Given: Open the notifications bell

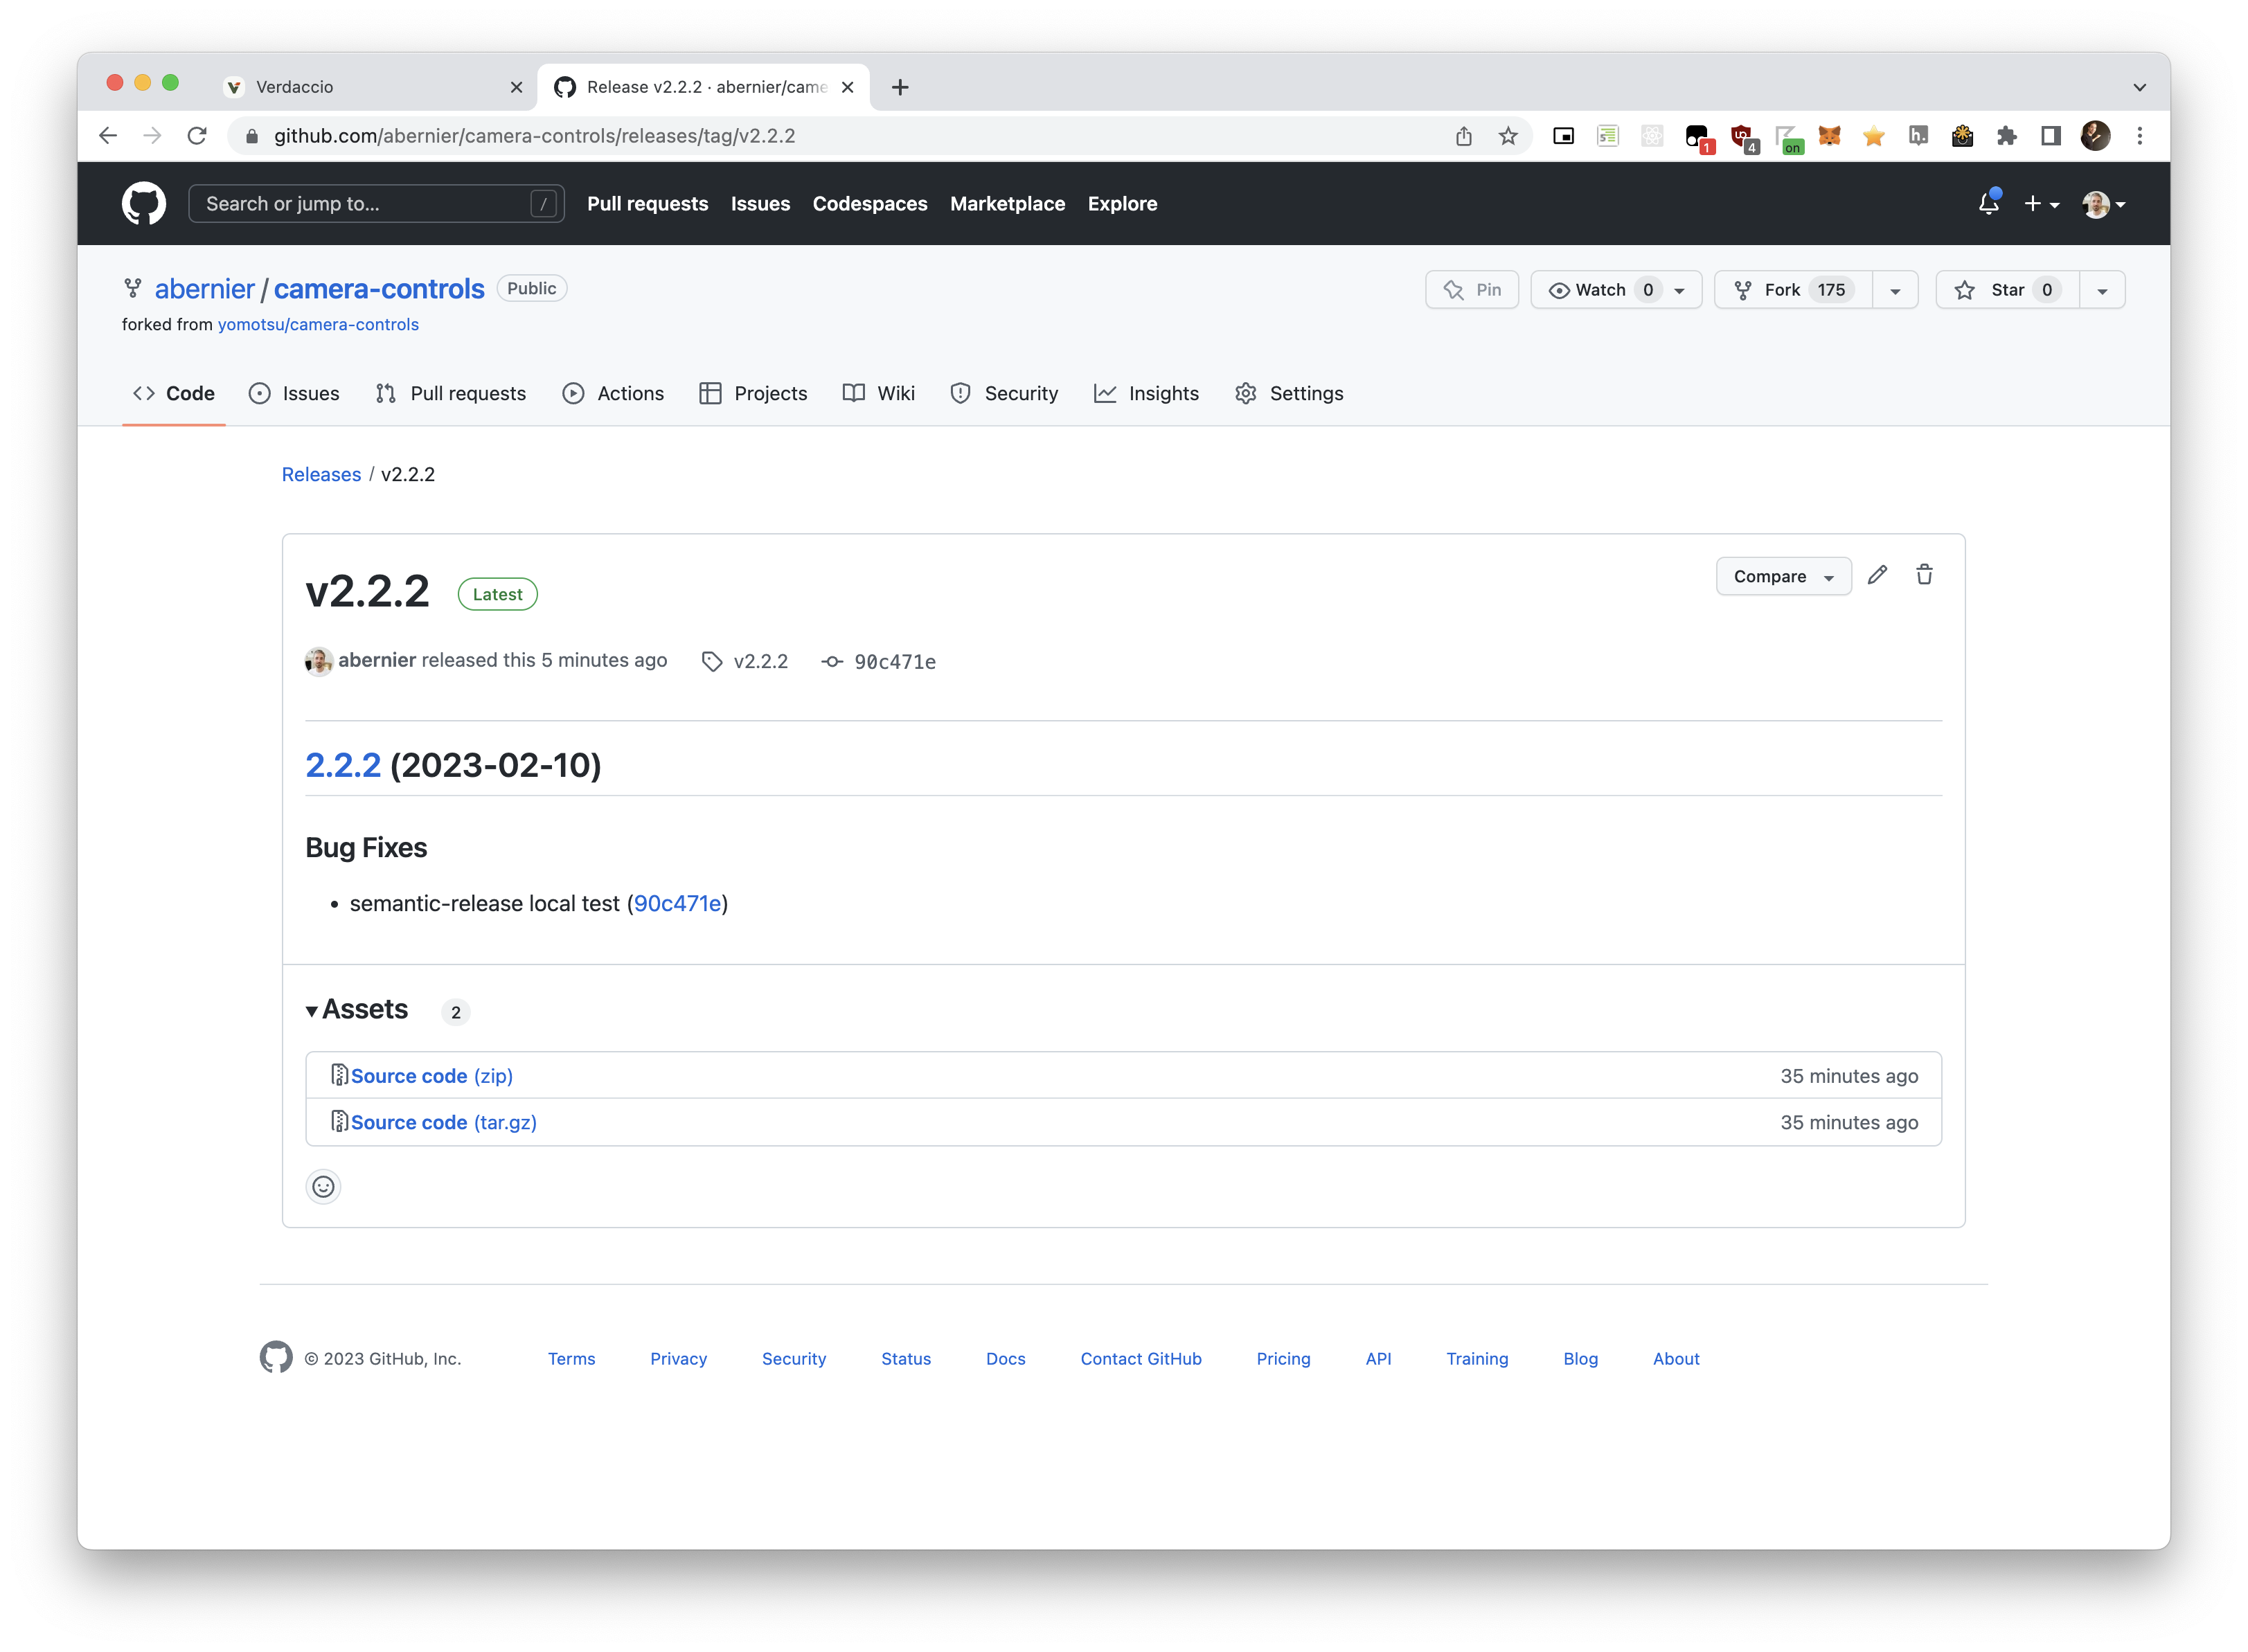Looking at the screenshot, I should [x=1988, y=203].
